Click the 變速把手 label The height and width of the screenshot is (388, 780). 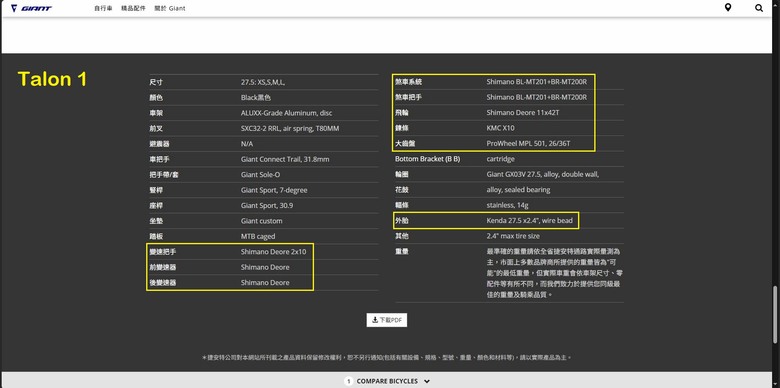[x=163, y=252]
